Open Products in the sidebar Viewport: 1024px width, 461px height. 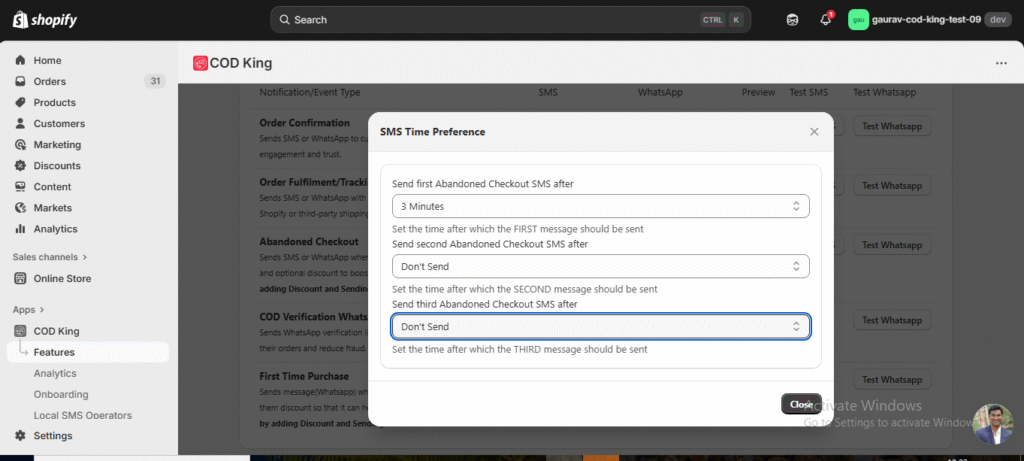tap(54, 103)
